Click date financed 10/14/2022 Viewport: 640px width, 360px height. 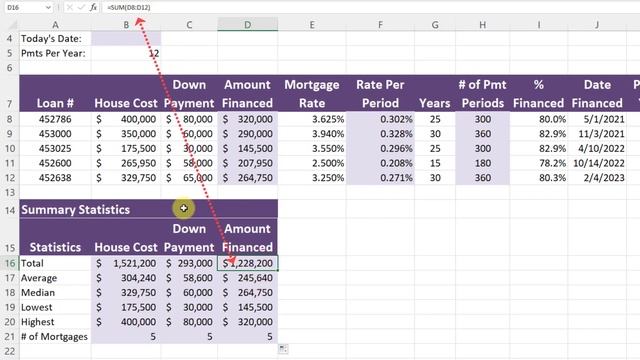597,163
